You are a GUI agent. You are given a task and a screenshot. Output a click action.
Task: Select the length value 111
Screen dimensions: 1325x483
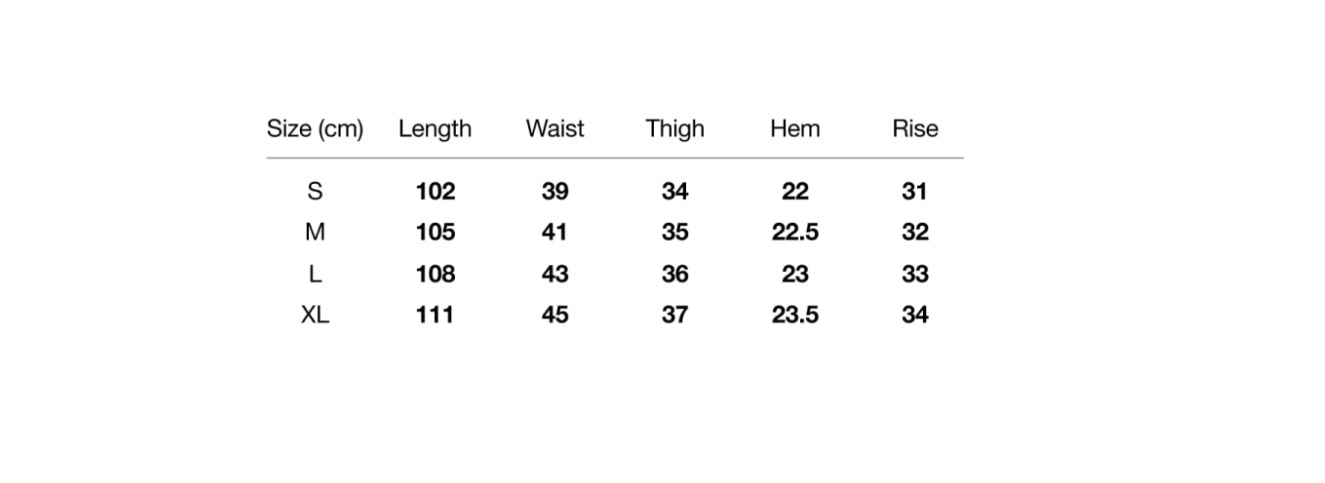click(435, 315)
